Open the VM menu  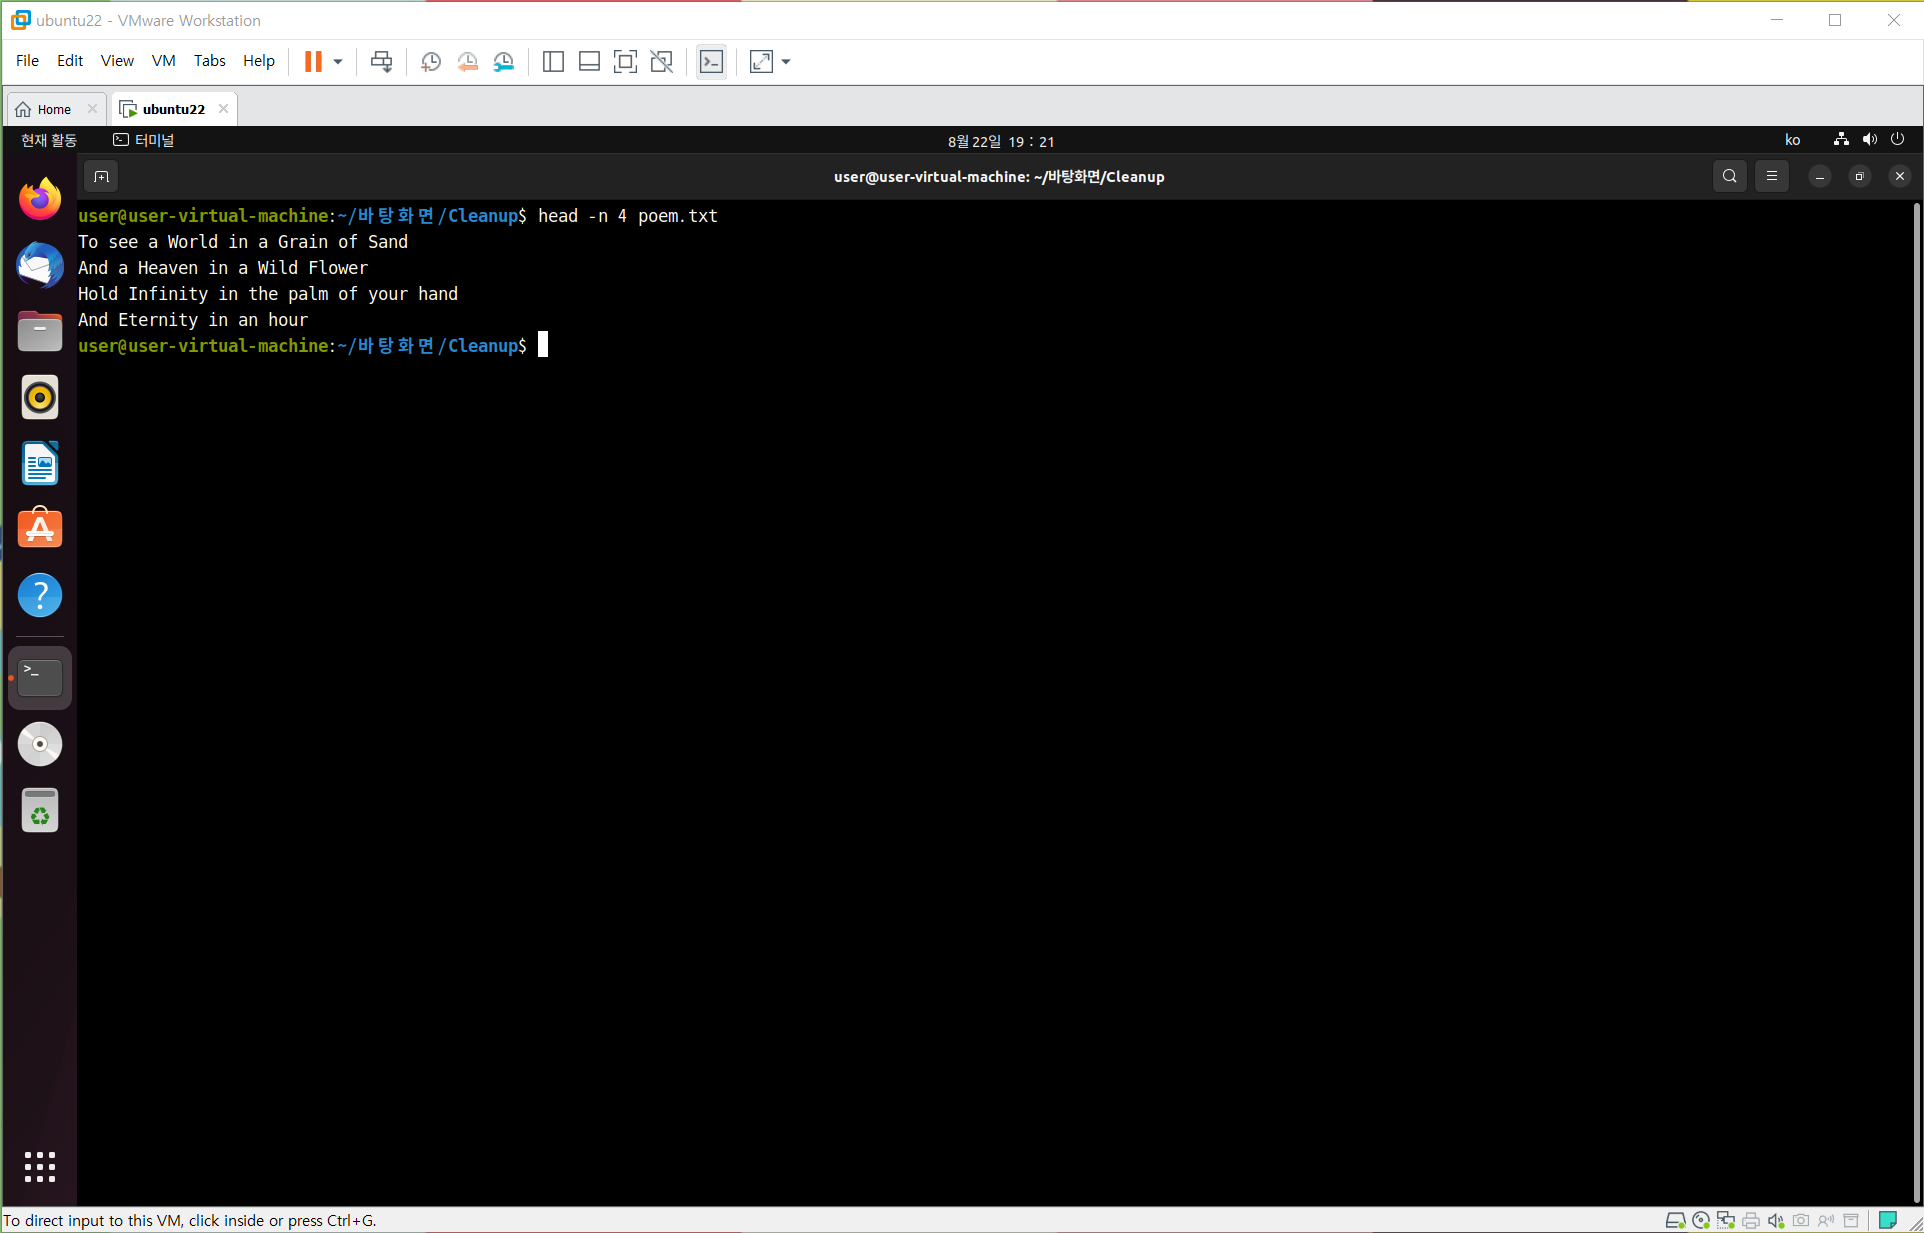tap(163, 61)
